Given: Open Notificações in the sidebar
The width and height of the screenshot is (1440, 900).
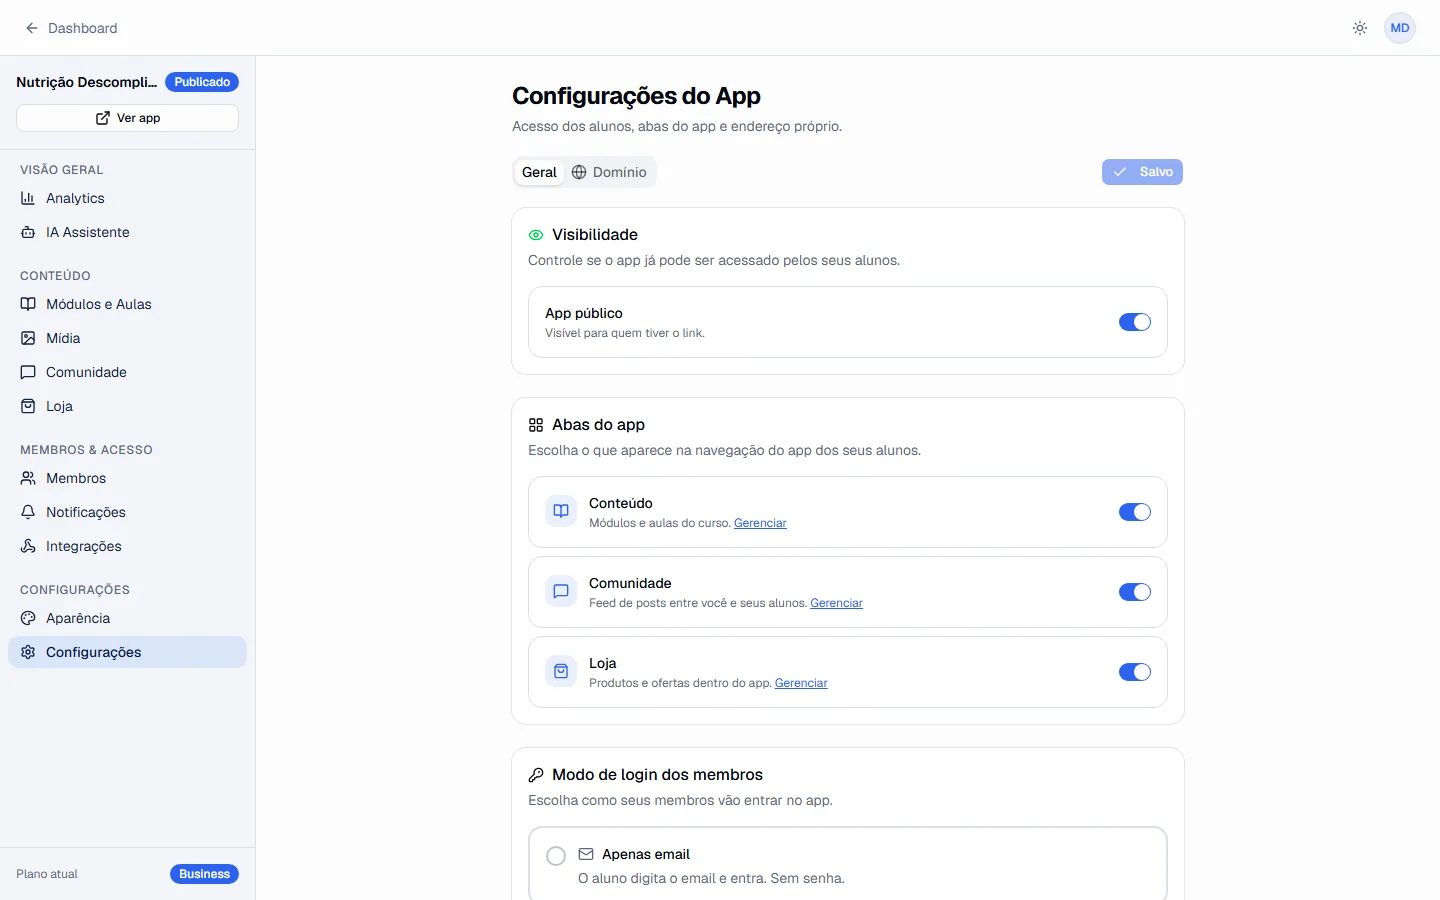Looking at the screenshot, I should pyautogui.click(x=127, y=512).
